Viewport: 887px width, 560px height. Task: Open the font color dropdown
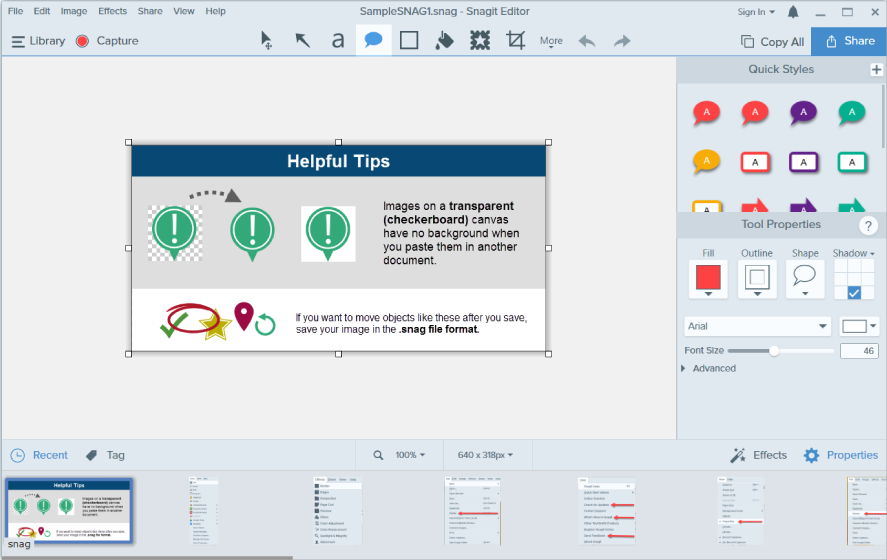(x=873, y=326)
